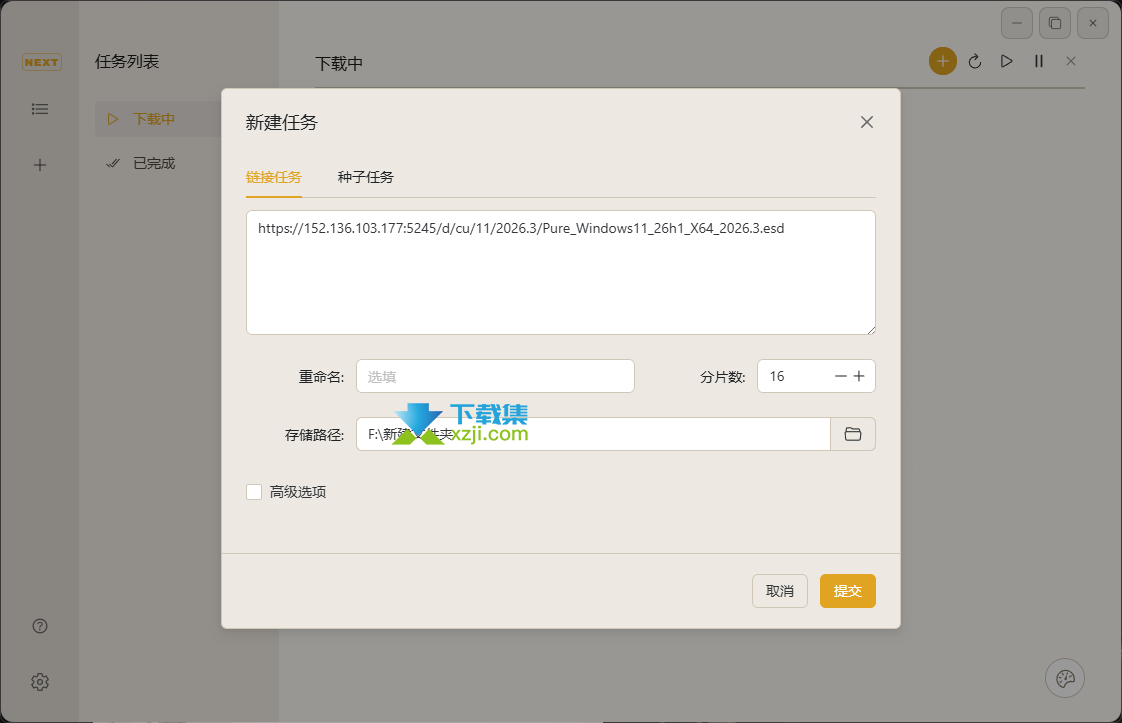This screenshot has width=1122, height=723.
Task: Click the NEXT logo
Action: pyautogui.click(x=41, y=62)
